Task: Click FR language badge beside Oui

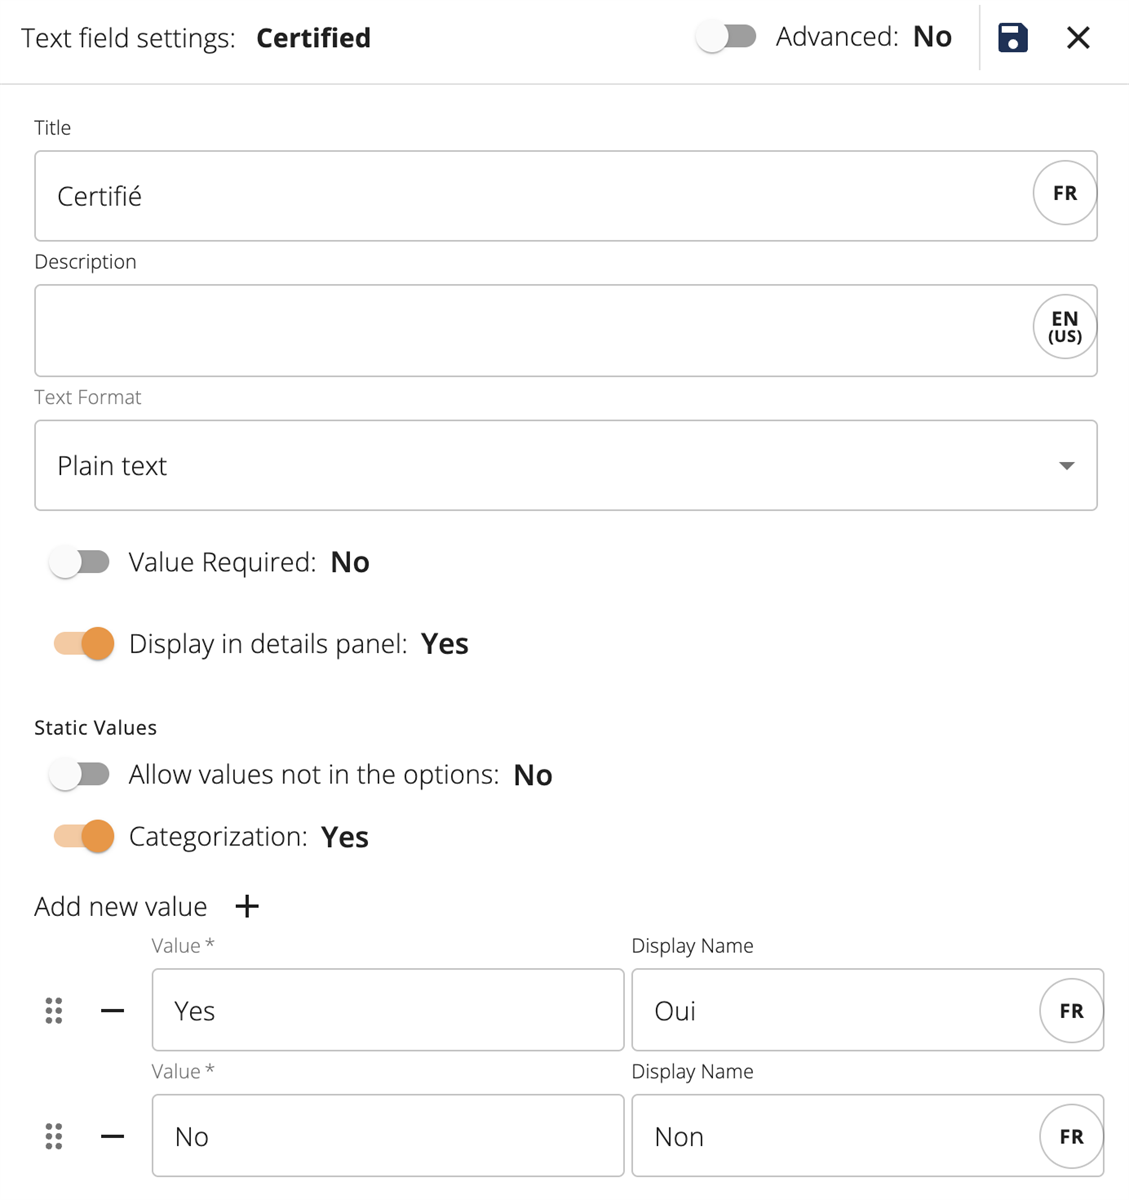Action: pyautogui.click(x=1071, y=1011)
